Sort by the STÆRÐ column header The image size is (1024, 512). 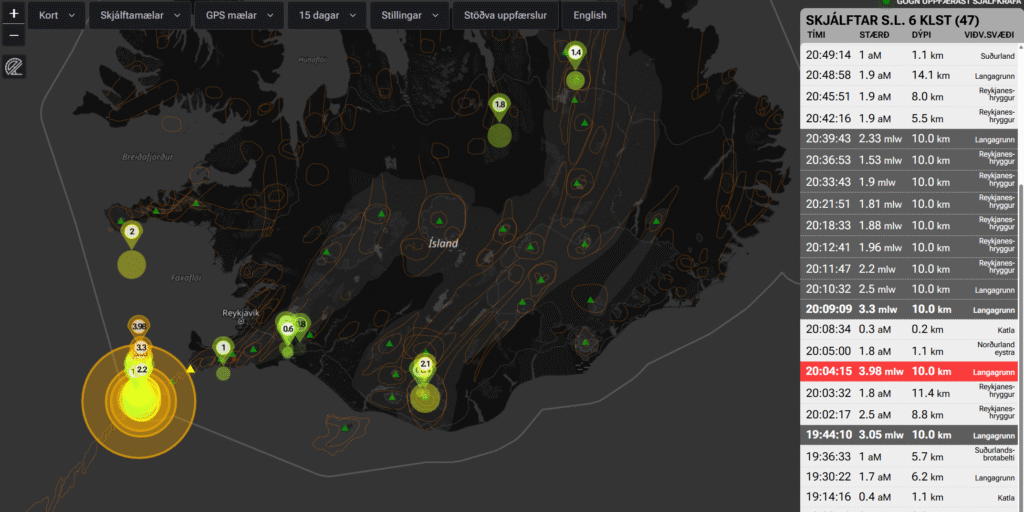(873, 35)
